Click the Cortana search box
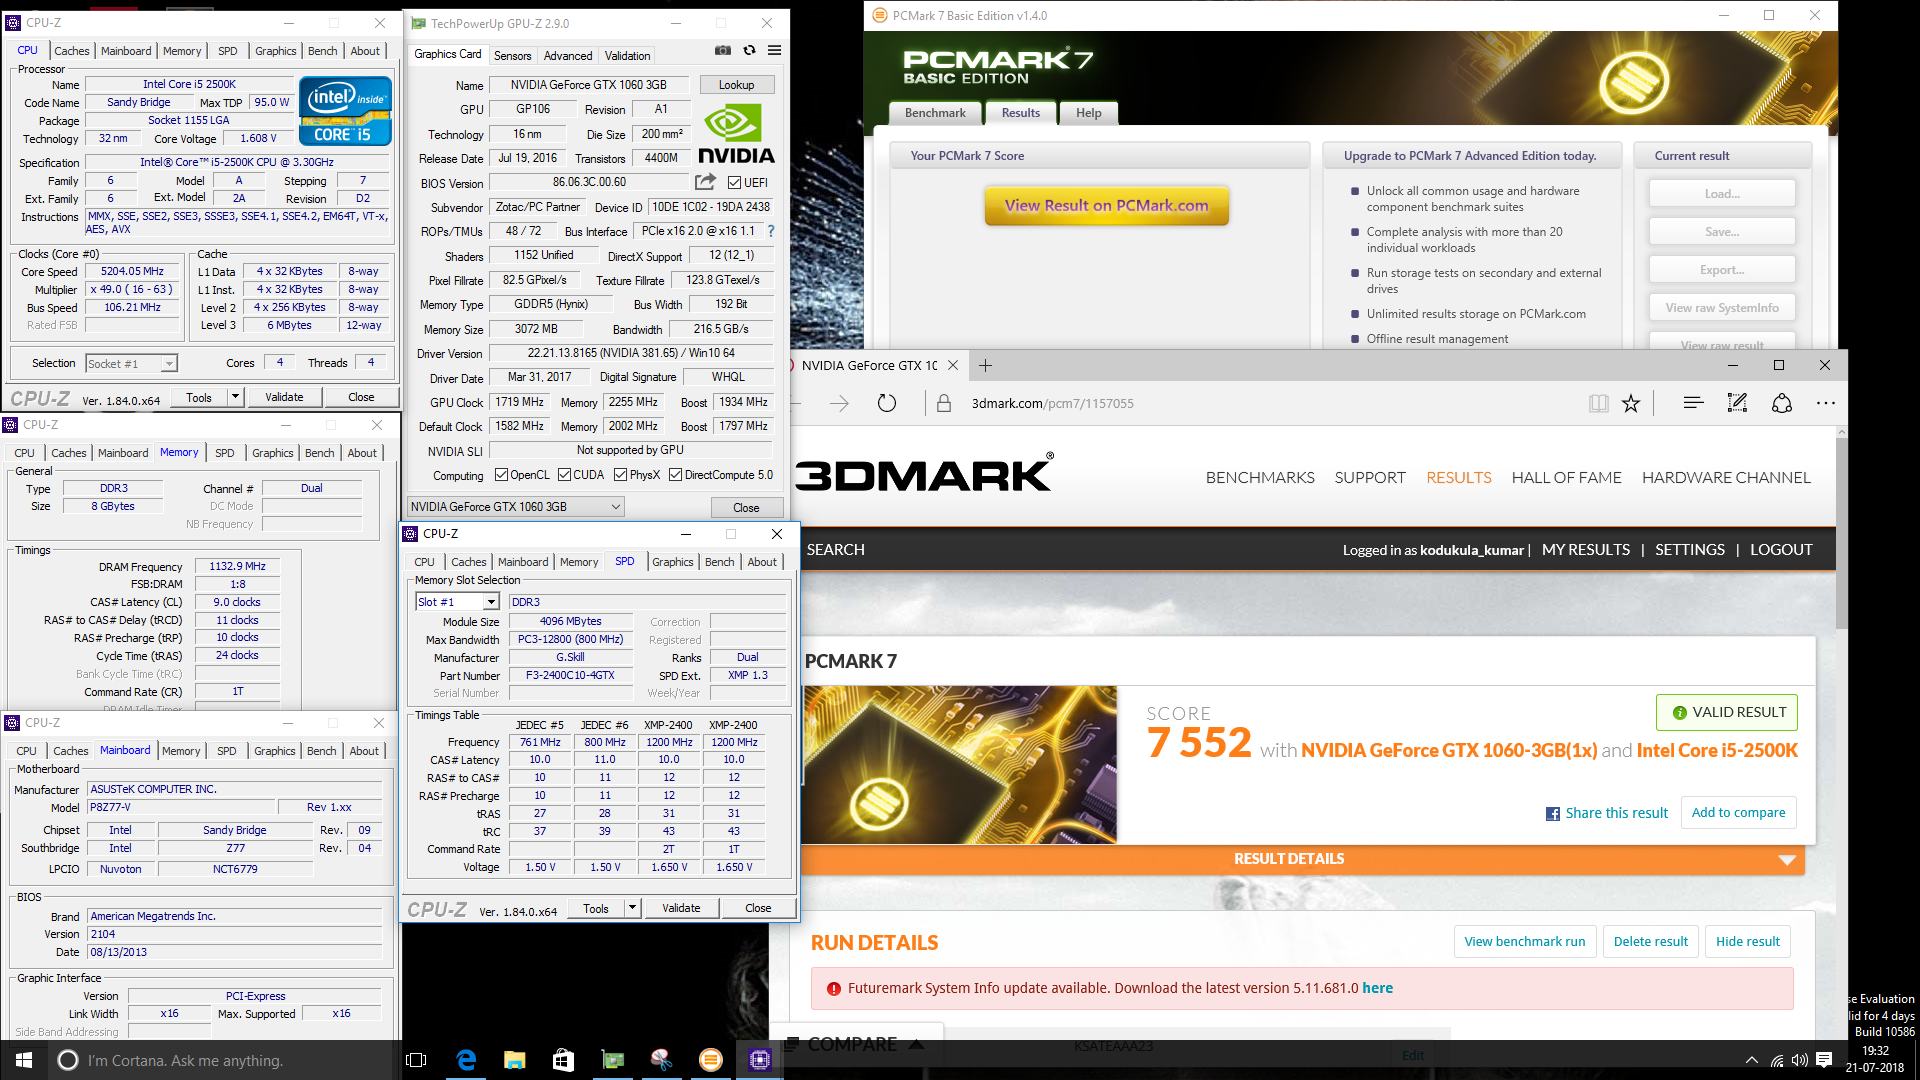Viewport: 1920px width, 1080px height. 224,1060
